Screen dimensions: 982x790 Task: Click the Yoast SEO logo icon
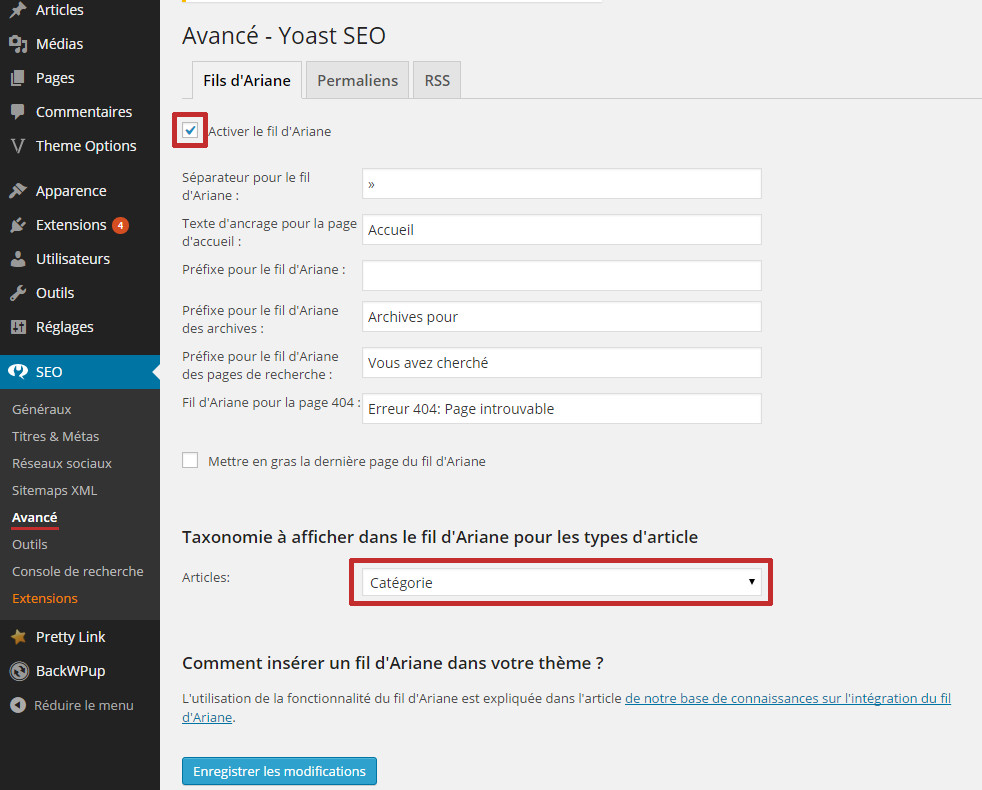click(18, 372)
